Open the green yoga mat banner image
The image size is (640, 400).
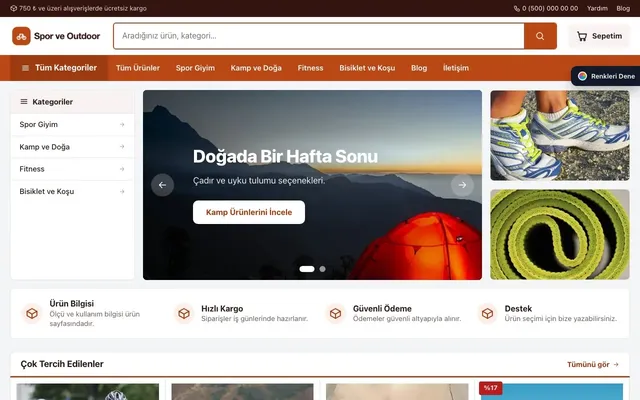(x=560, y=235)
